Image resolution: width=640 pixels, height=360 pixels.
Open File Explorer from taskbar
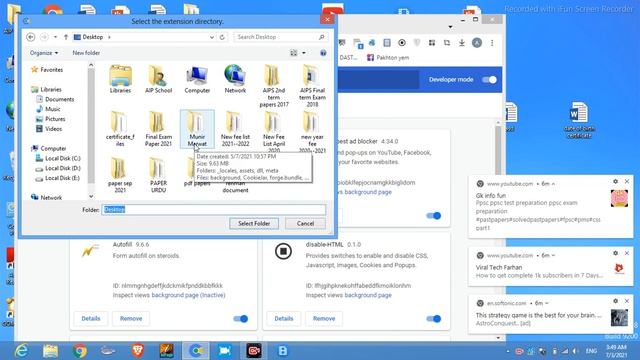click(x=51, y=351)
